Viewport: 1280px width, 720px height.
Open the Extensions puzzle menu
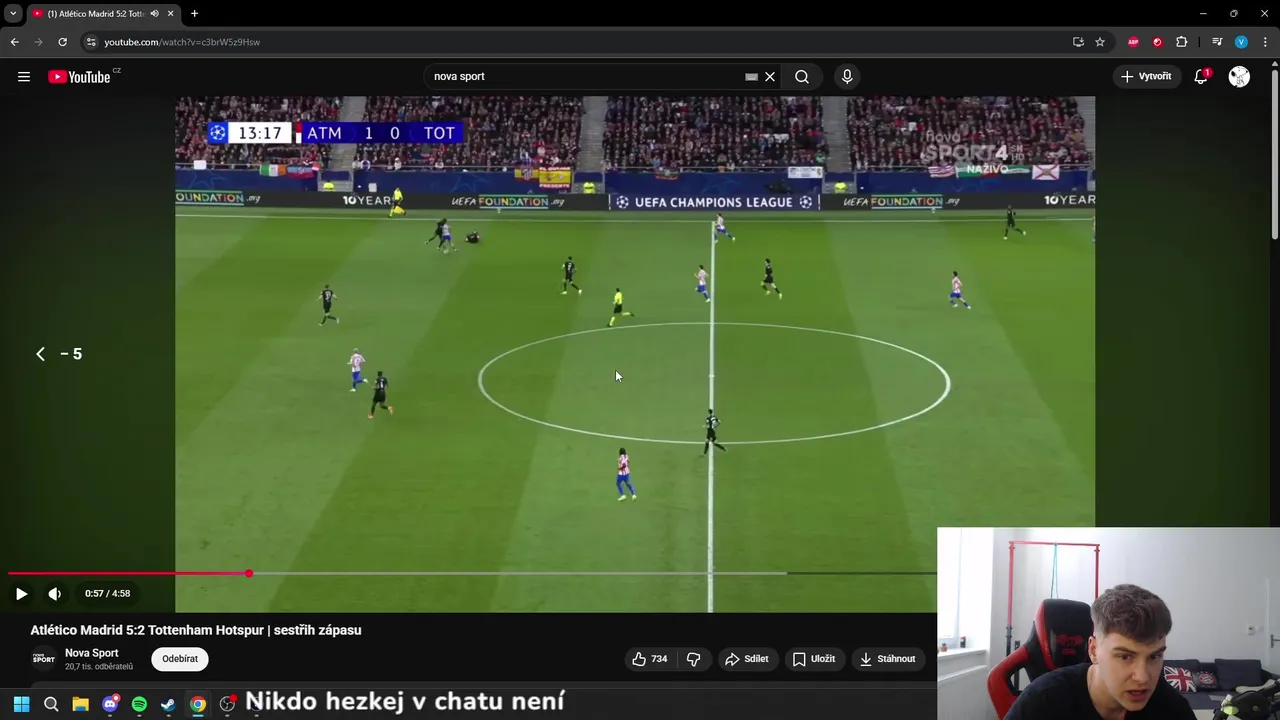tap(1181, 42)
